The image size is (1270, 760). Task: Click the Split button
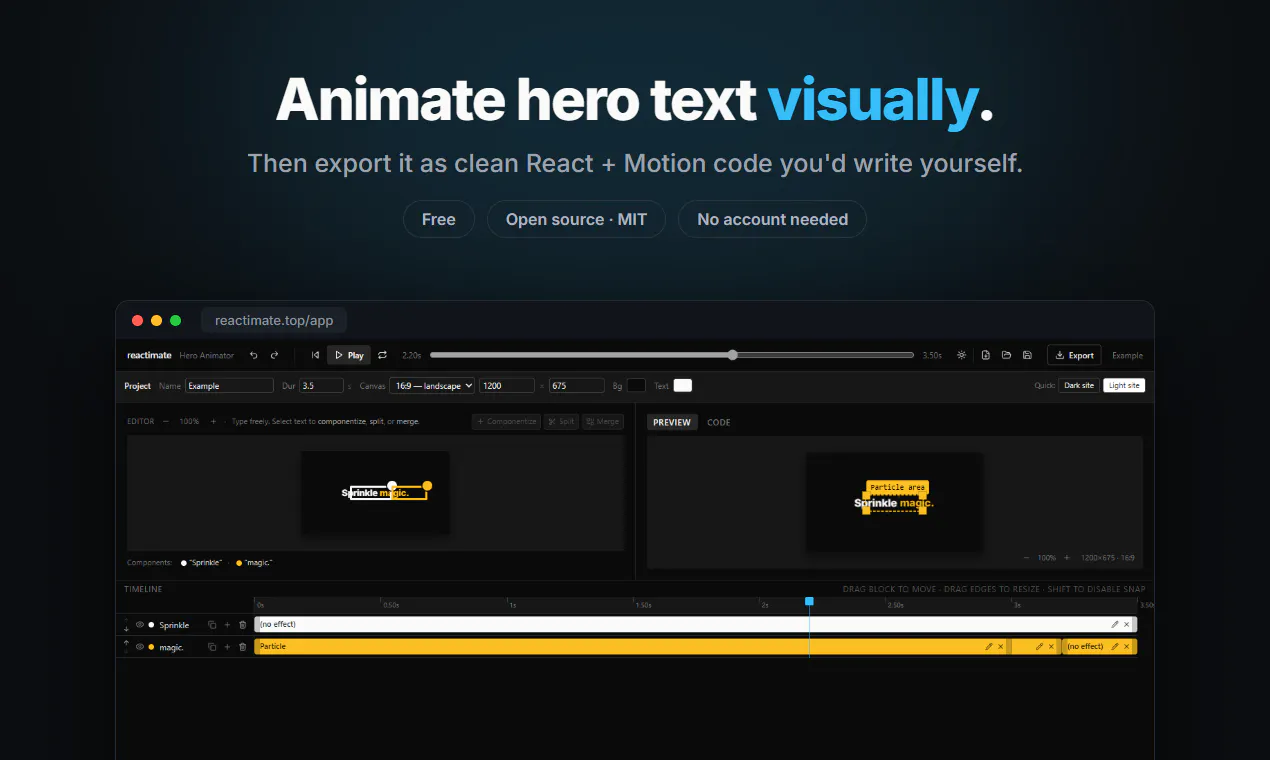point(561,422)
